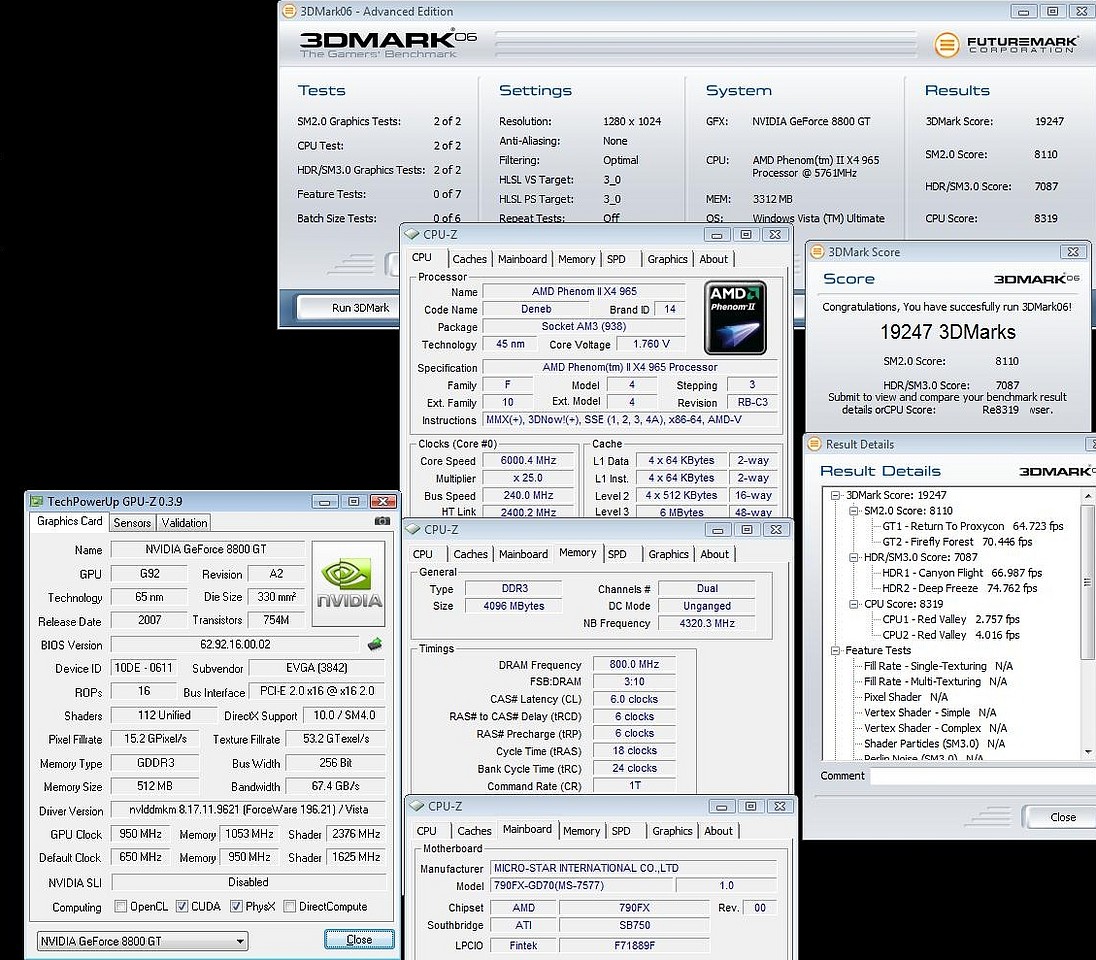Collapse the 3DMark Score: 19247 tree node
The height and width of the screenshot is (960, 1096).
[835, 495]
